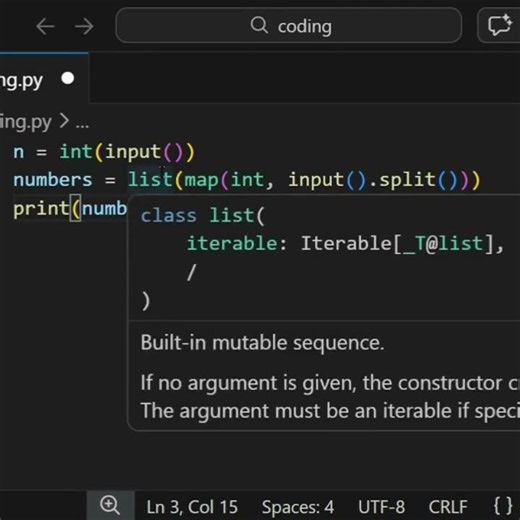Open Go to Line via Ln 3, Col 15
The width and height of the screenshot is (520, 520).
(192, 507)
